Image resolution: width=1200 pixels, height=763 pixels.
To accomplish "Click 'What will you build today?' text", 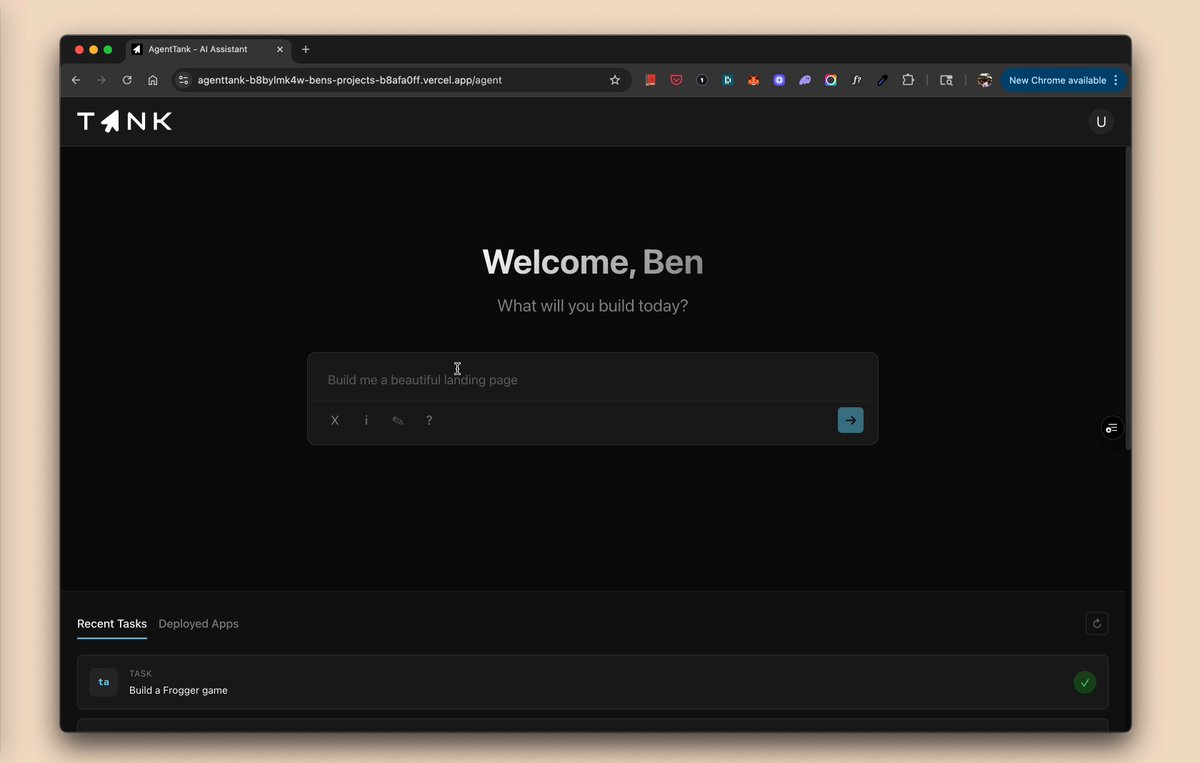I will tap(592, 306).
